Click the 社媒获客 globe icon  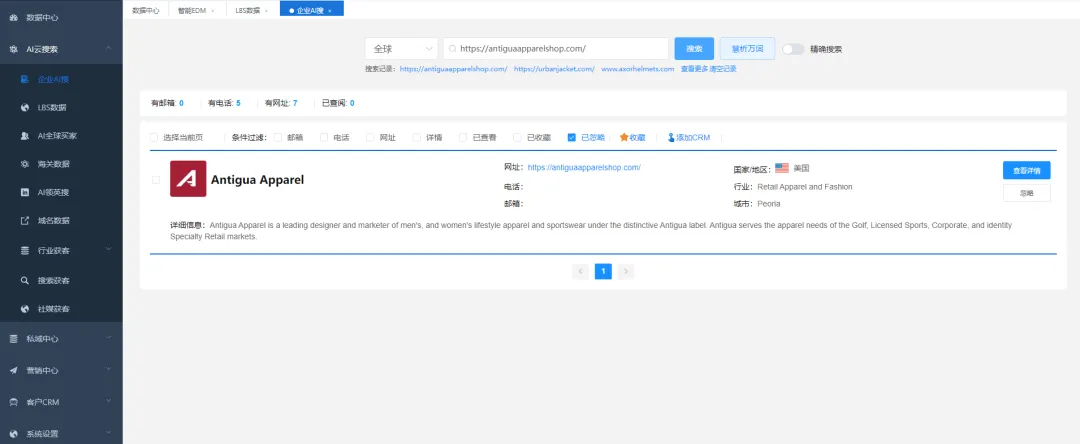[25, 309]
